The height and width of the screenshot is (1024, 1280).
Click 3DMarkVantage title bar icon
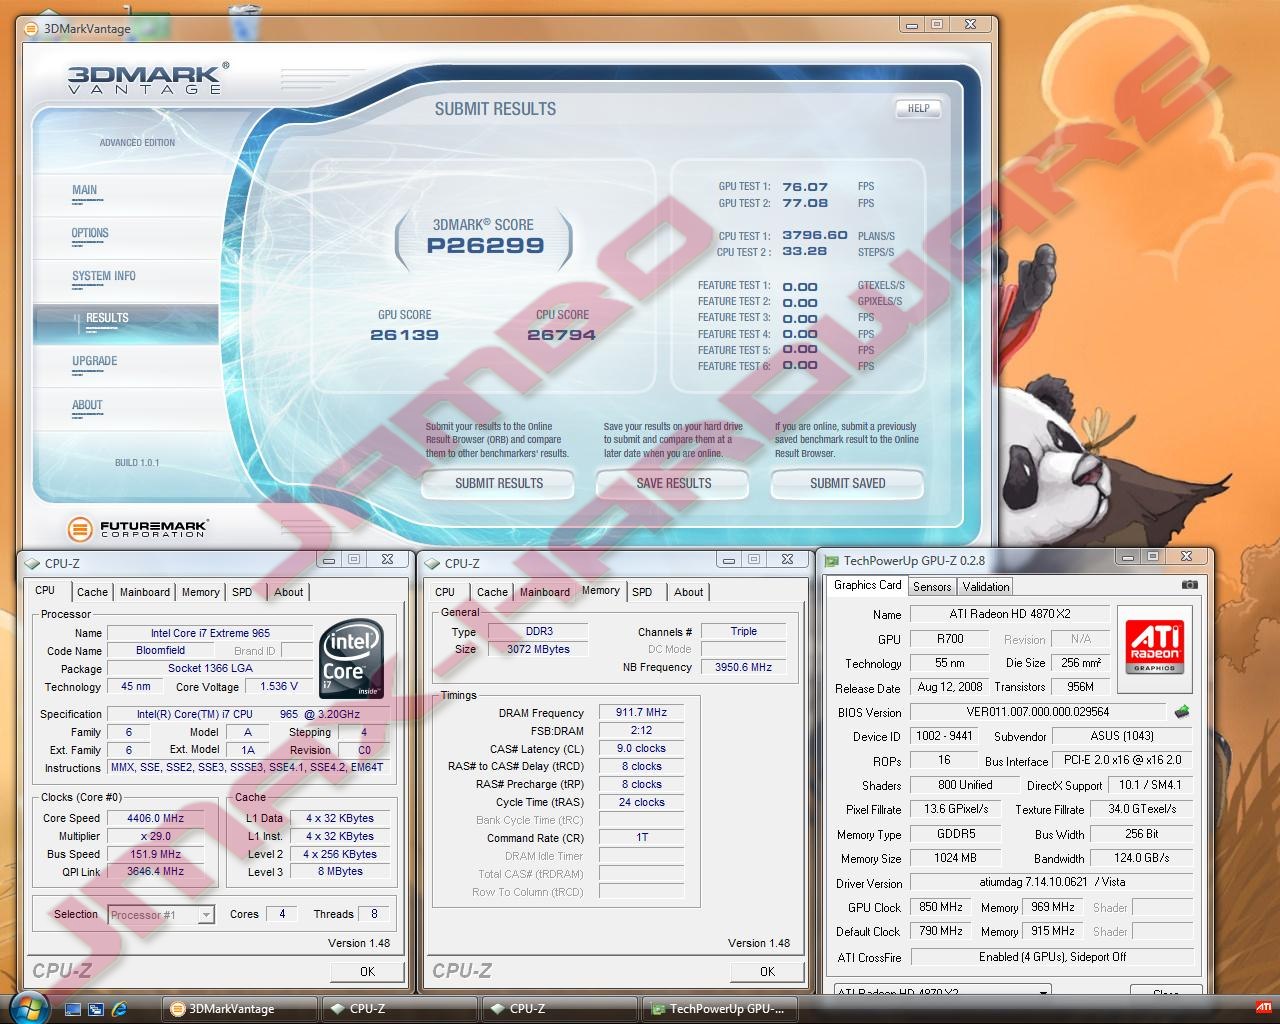coord(31,28)
